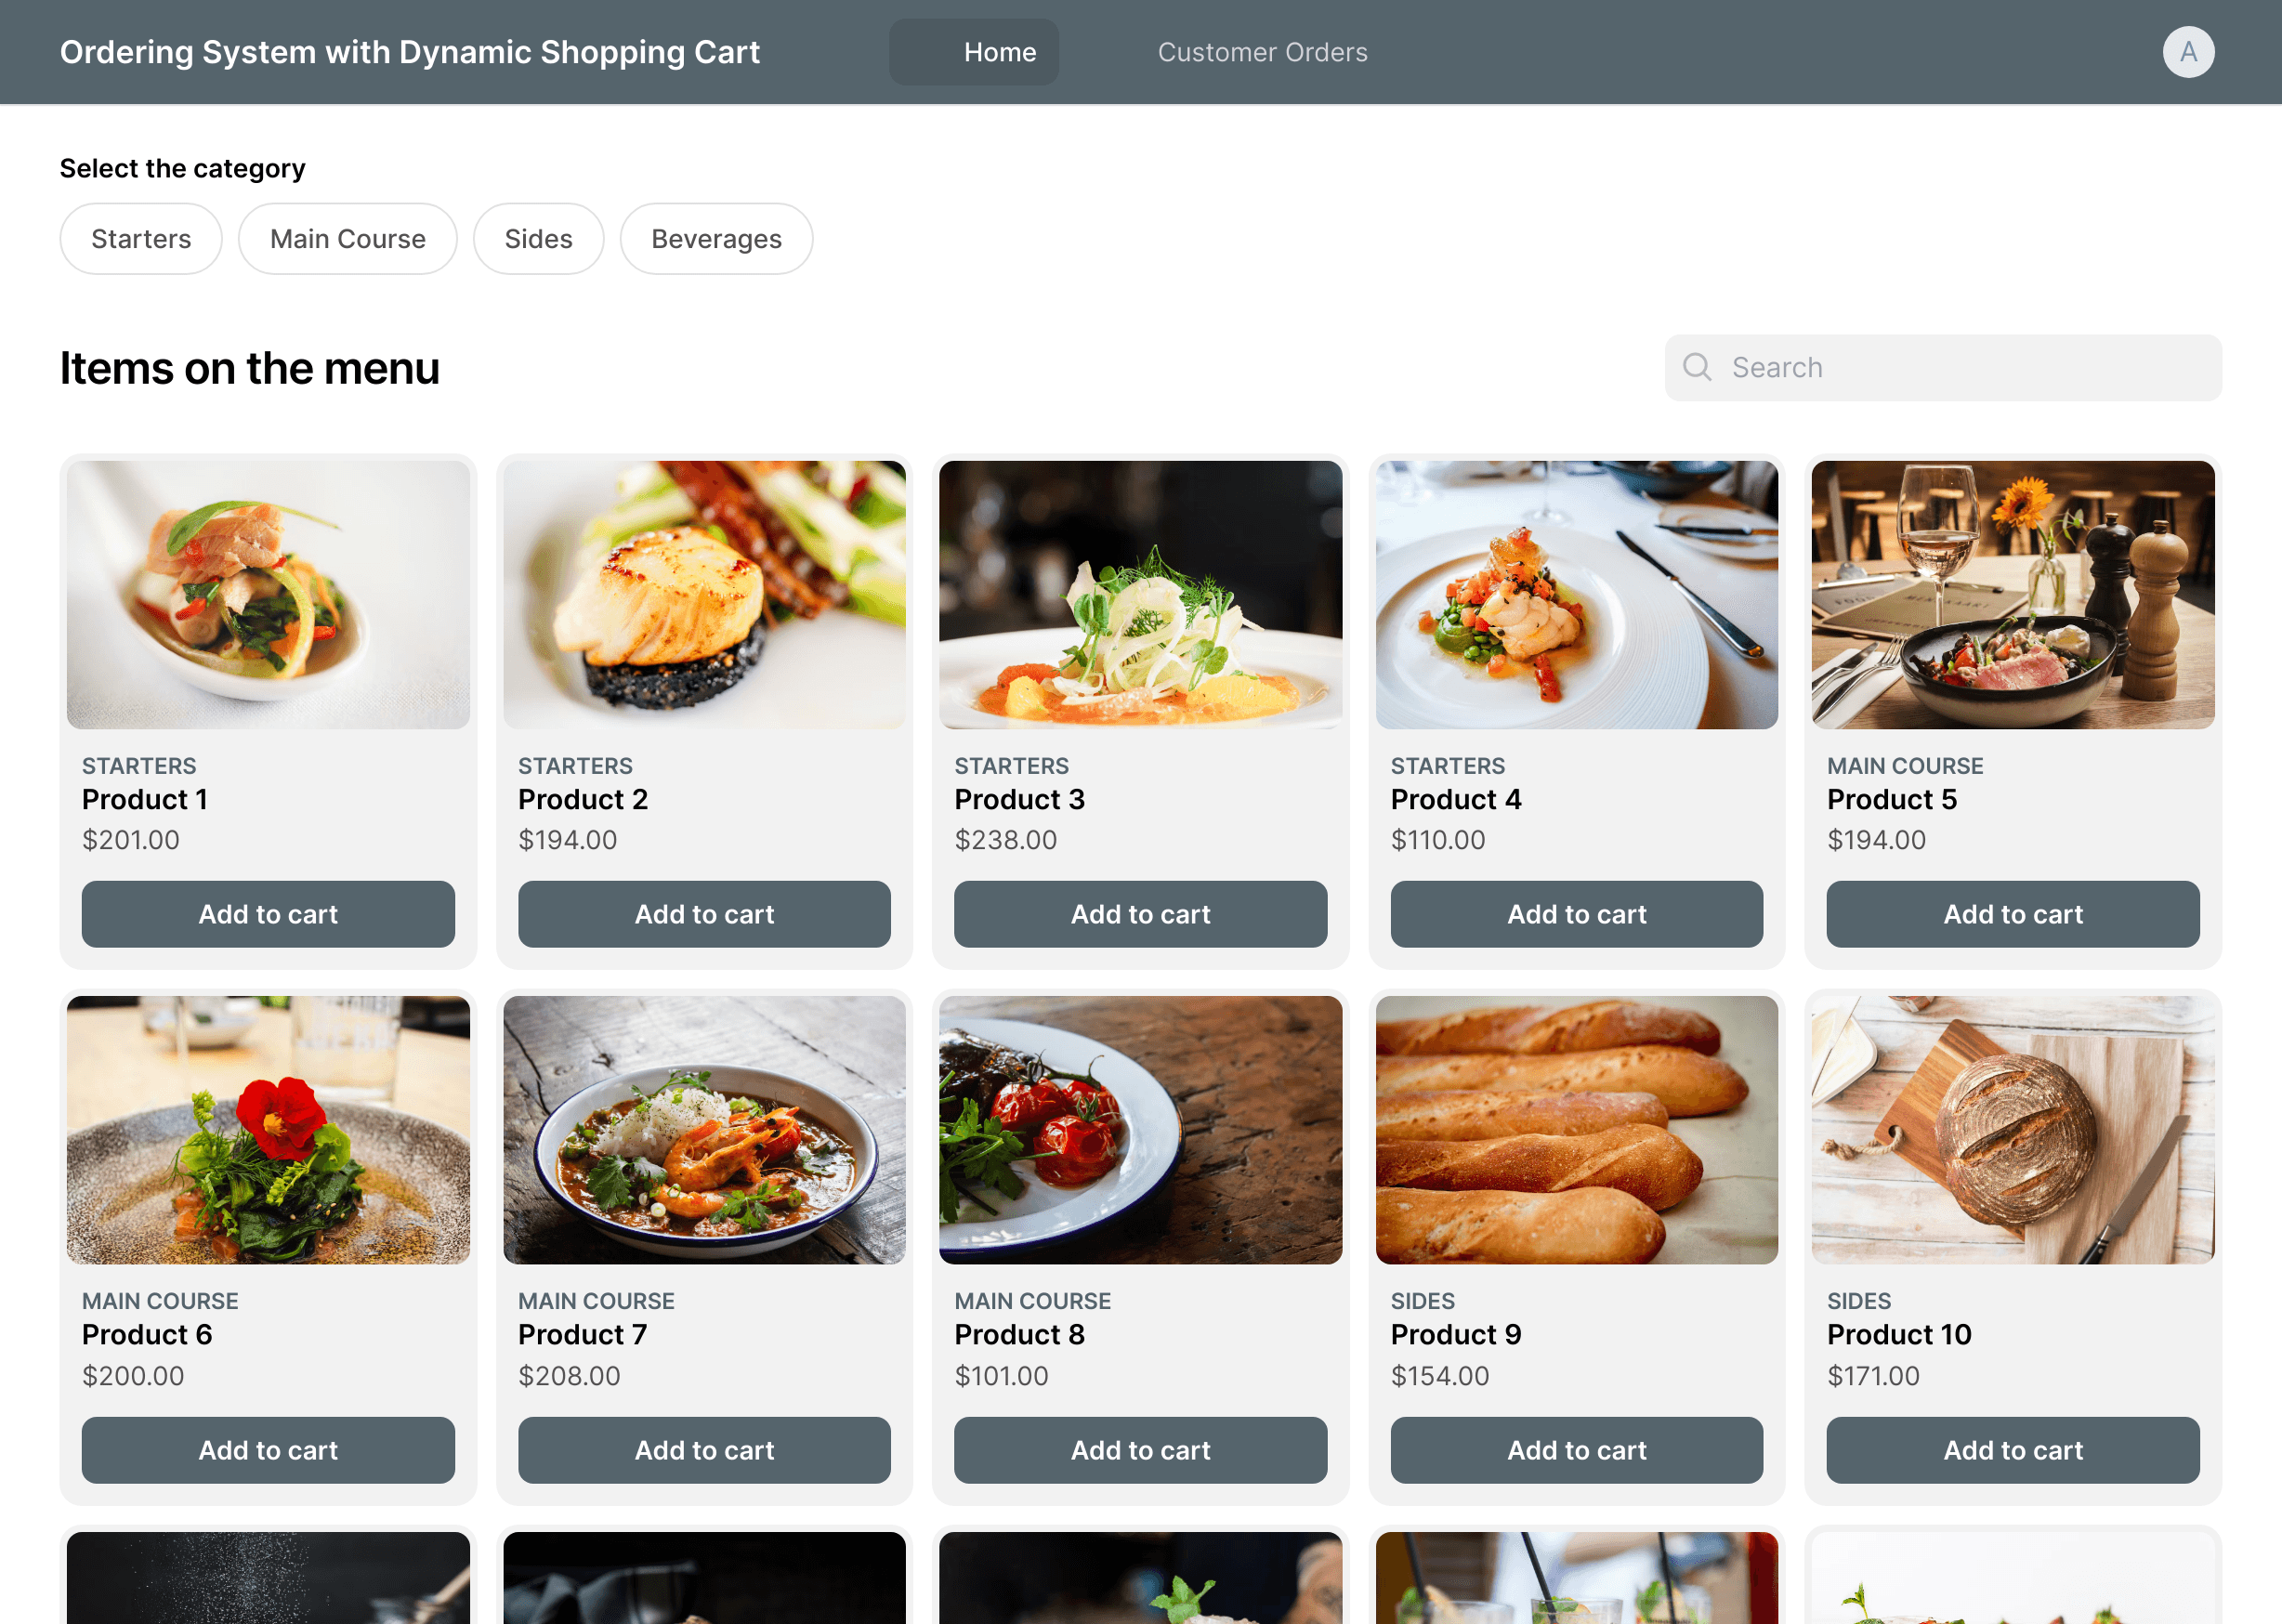Filter by Sides category
This screenshot has height=1624, width=2282.
[538, 239]
